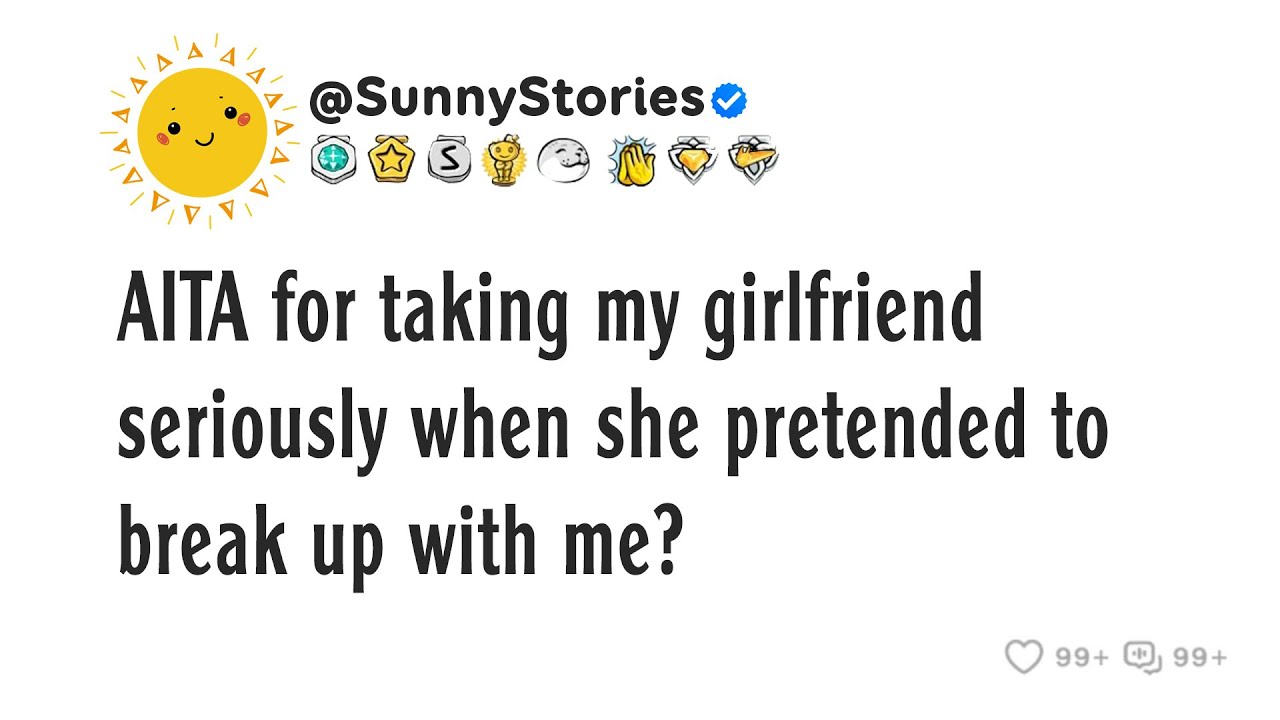Image resolution: width=1280 pixels, height=720 pixels.
Task: Click the clapping hands award icon
Action: [633, 160]
